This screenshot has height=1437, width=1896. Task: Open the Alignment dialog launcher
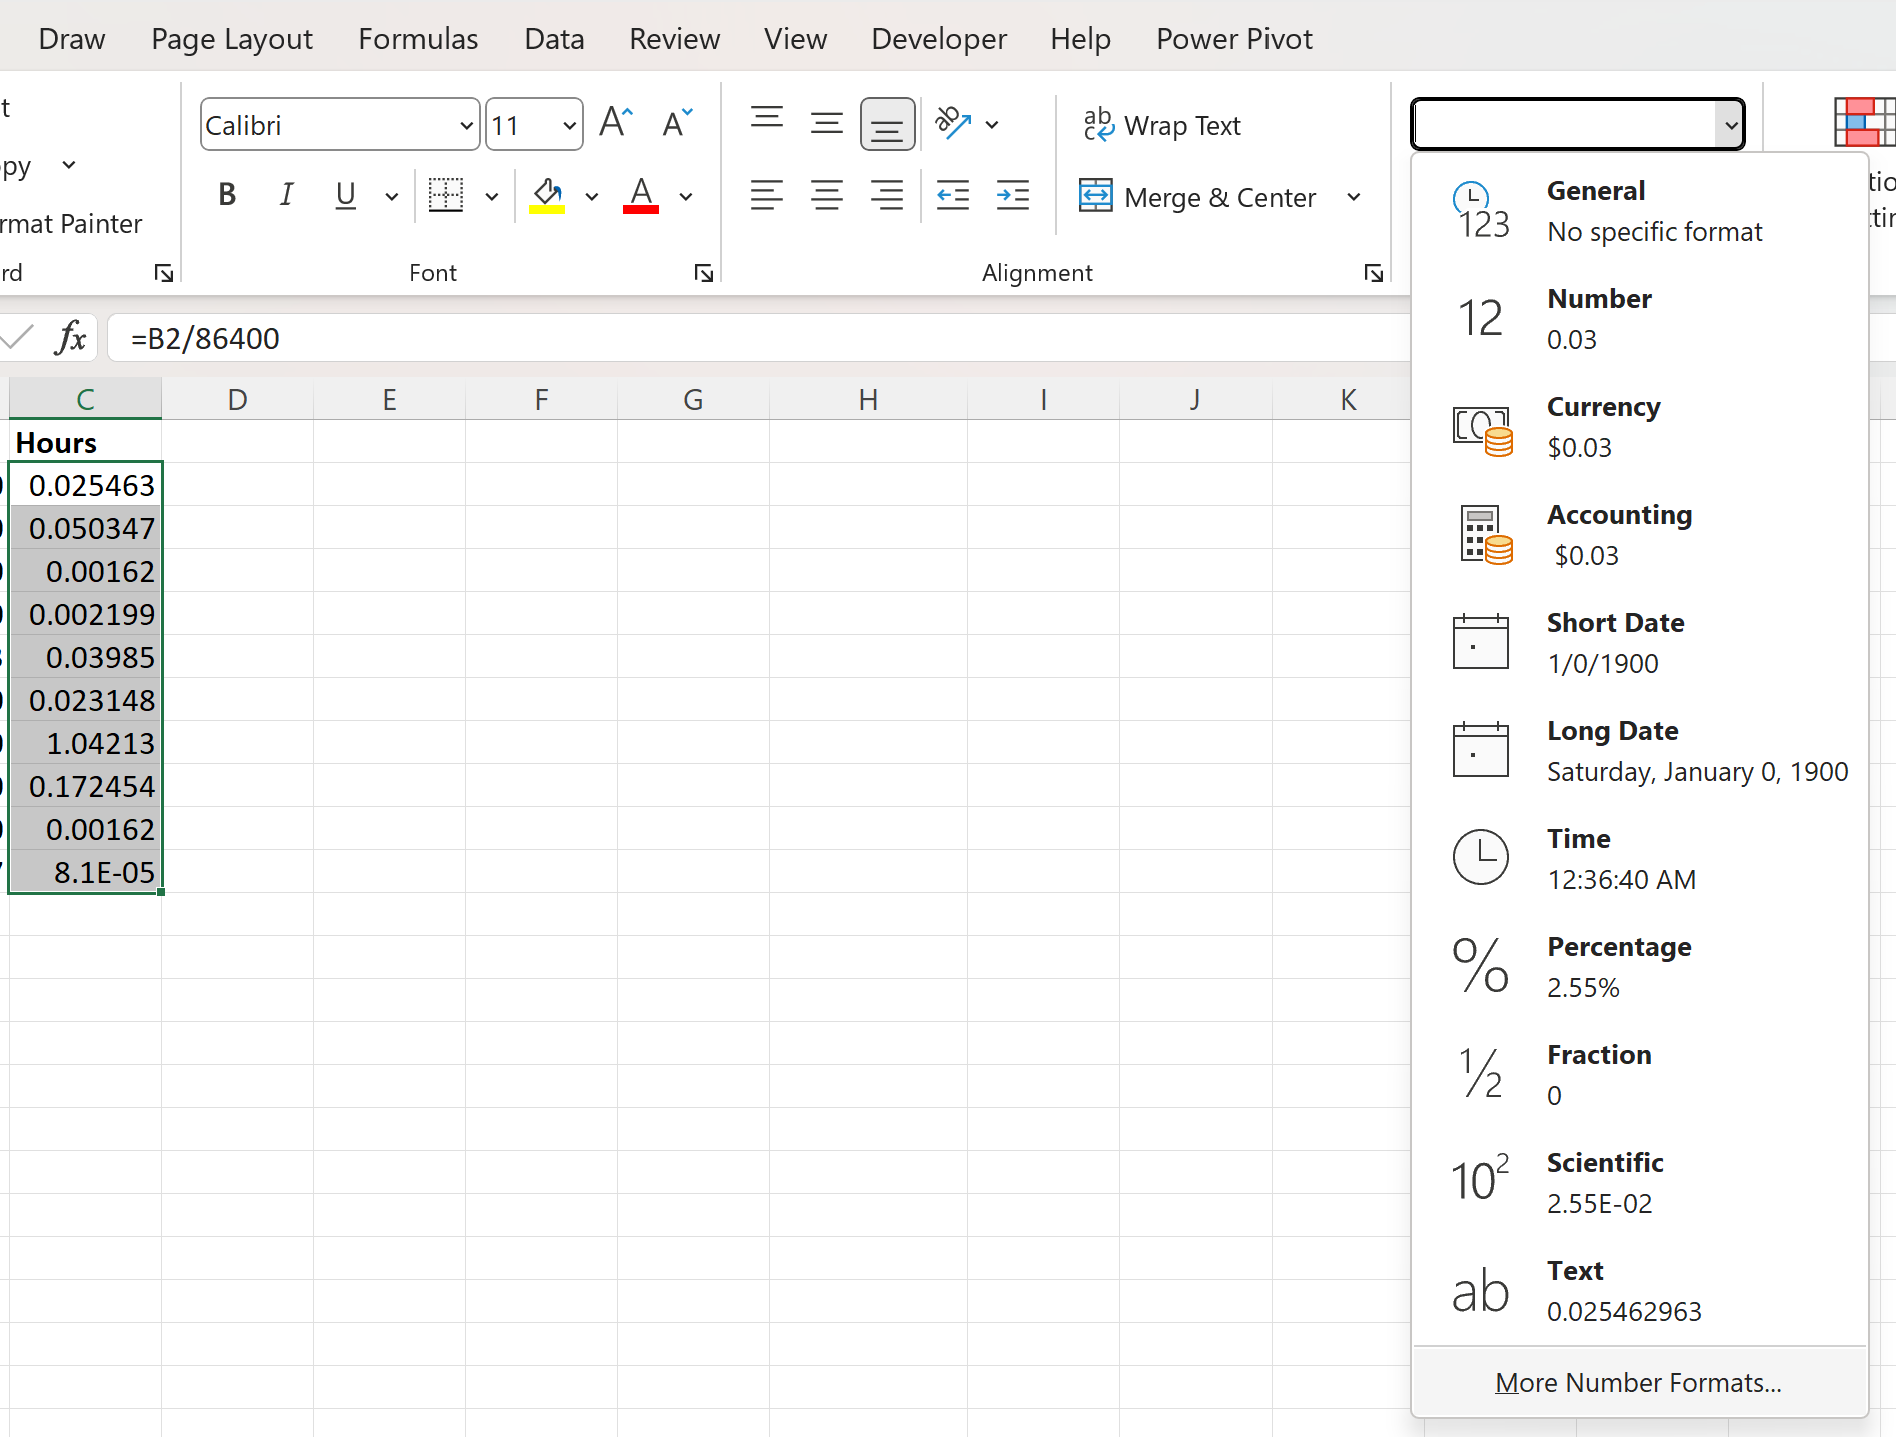[1372, 272]
